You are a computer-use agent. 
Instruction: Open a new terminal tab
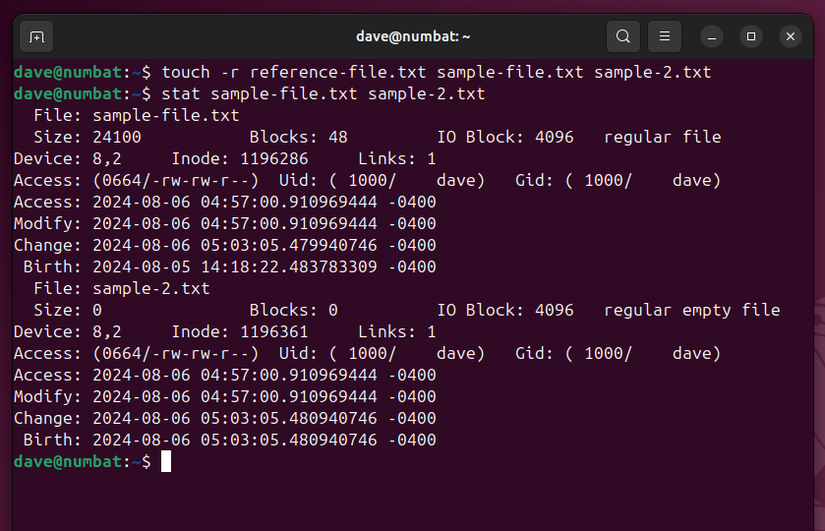click(36, 37)
